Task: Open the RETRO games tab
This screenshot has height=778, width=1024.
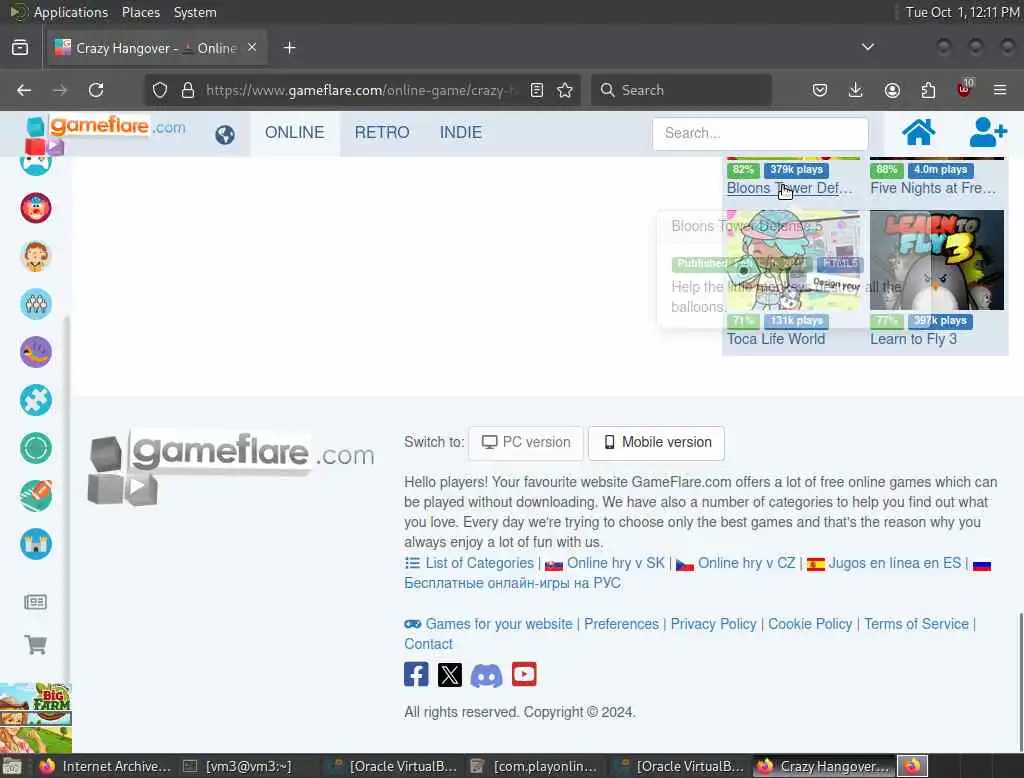Action: [x=382, y=133]
